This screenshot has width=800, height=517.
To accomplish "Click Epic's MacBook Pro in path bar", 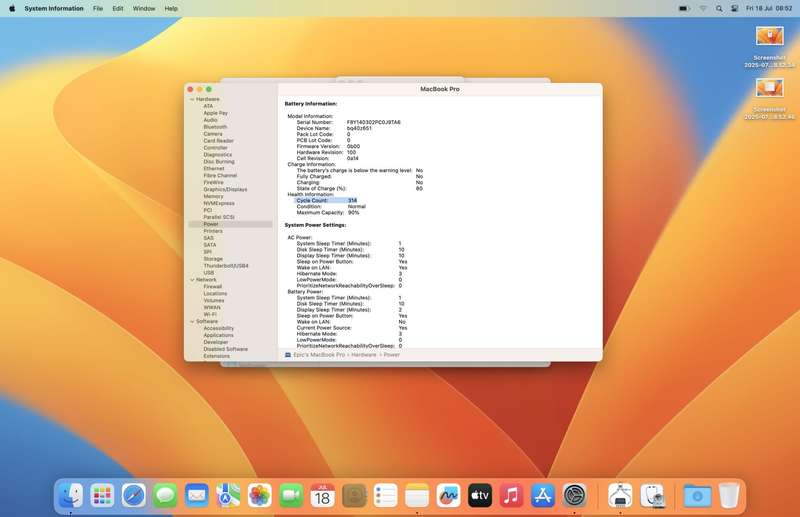I will 319,355.
